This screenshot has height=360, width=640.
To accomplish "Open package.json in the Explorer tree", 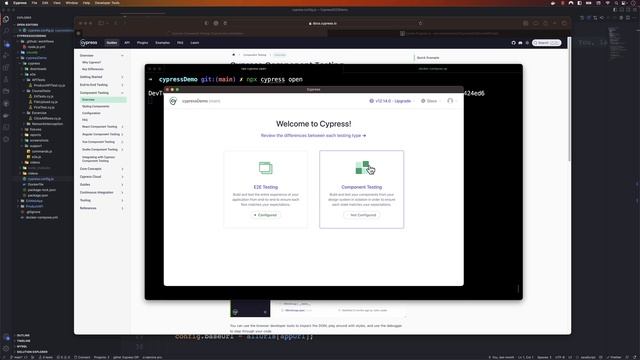I will (x=38, y=196).
